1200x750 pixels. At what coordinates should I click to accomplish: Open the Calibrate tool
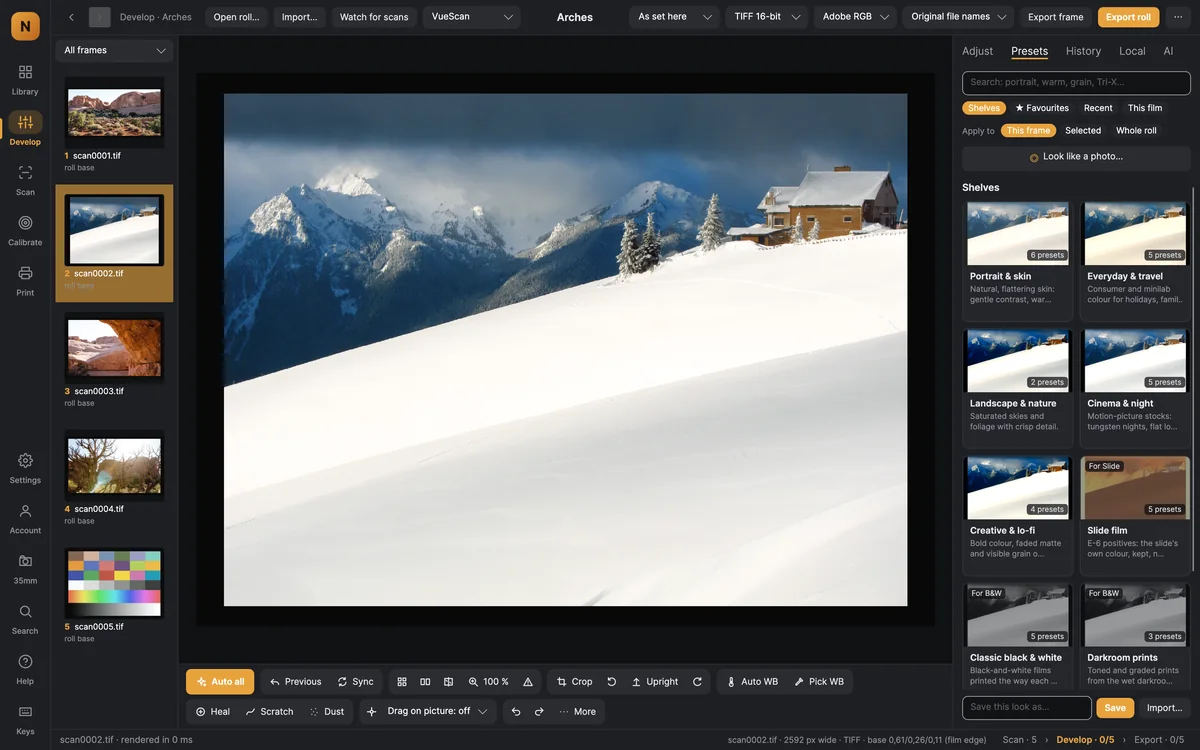point(25,230)
